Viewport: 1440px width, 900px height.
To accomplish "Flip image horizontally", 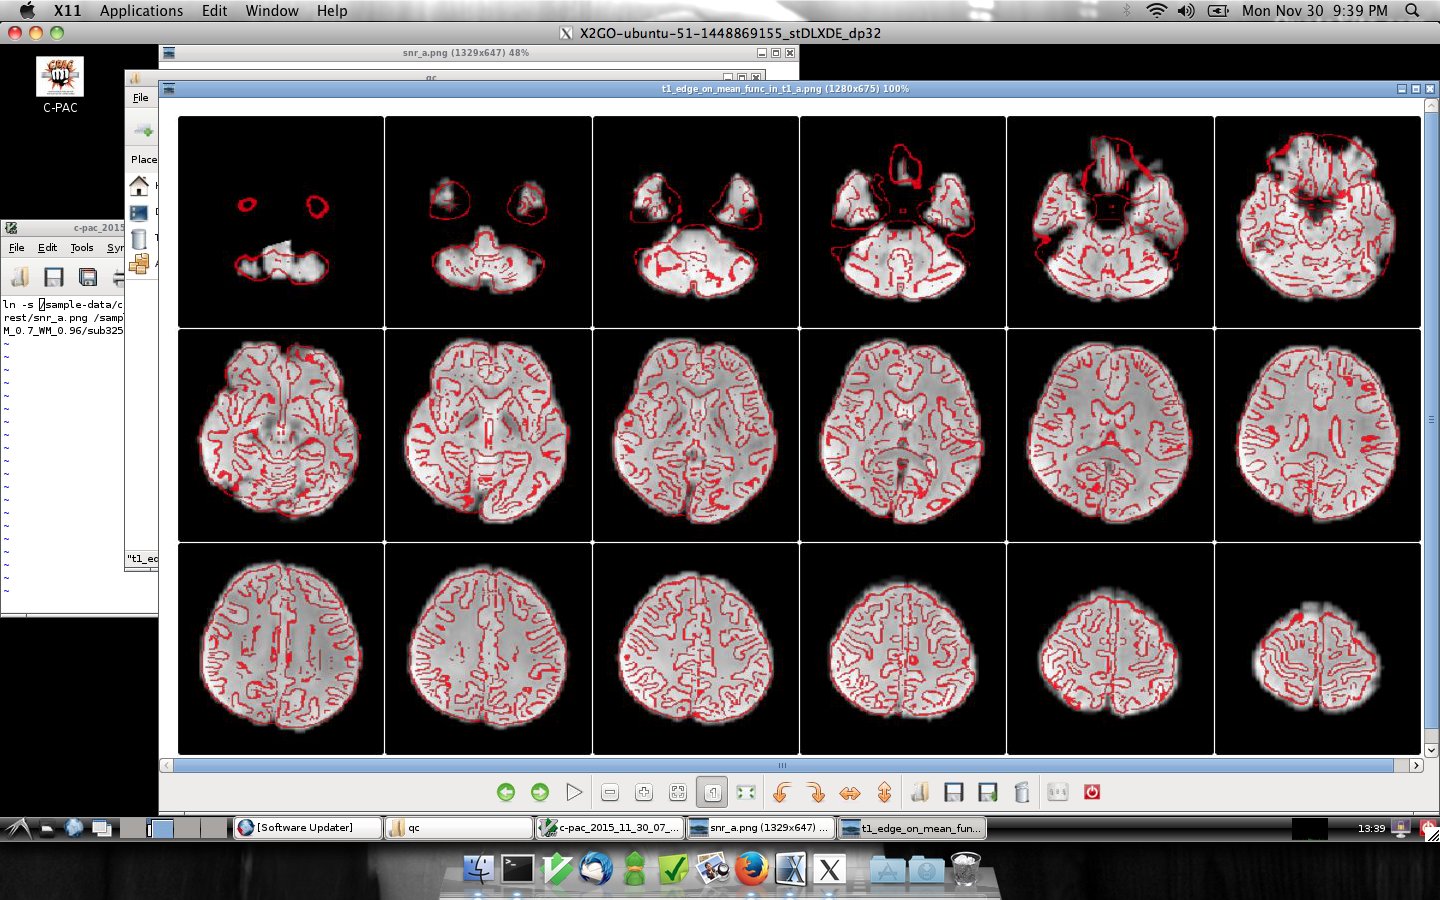I will coord(850,792).
